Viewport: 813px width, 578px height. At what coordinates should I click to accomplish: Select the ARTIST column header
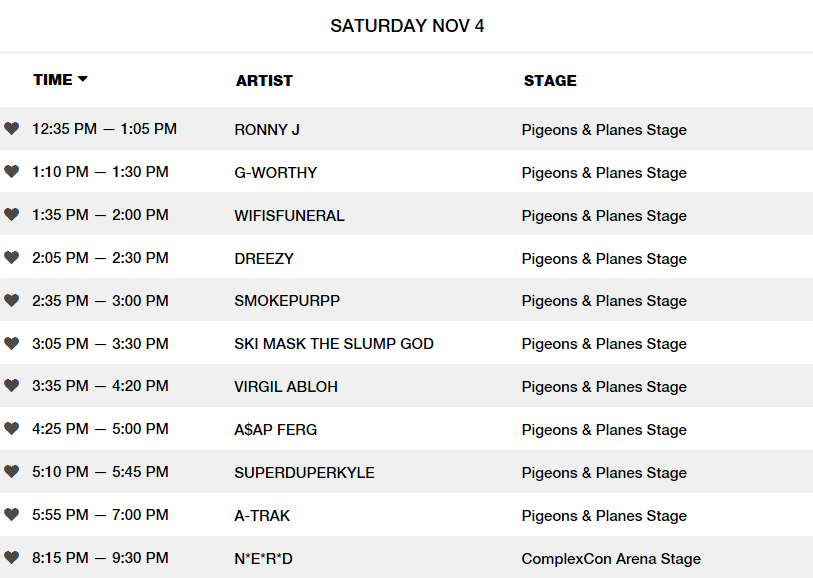tap(264, 81)
